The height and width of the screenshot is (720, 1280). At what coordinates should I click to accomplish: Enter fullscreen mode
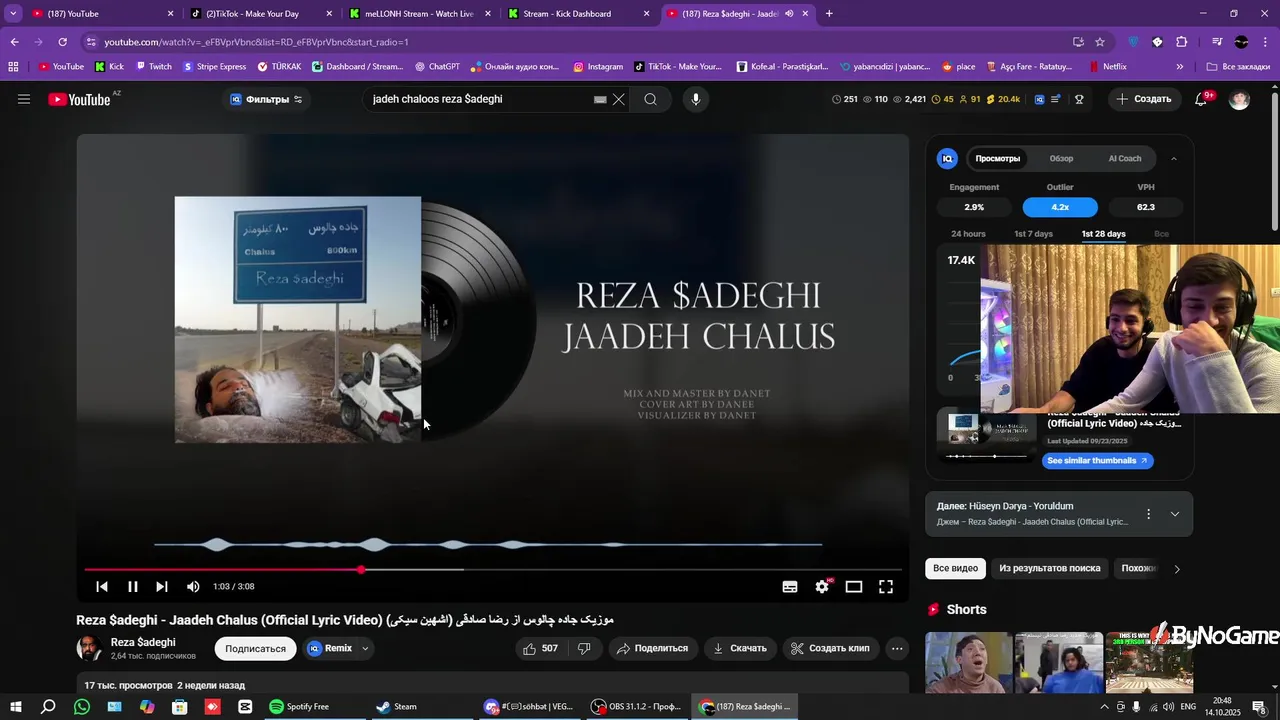(886, 587)
